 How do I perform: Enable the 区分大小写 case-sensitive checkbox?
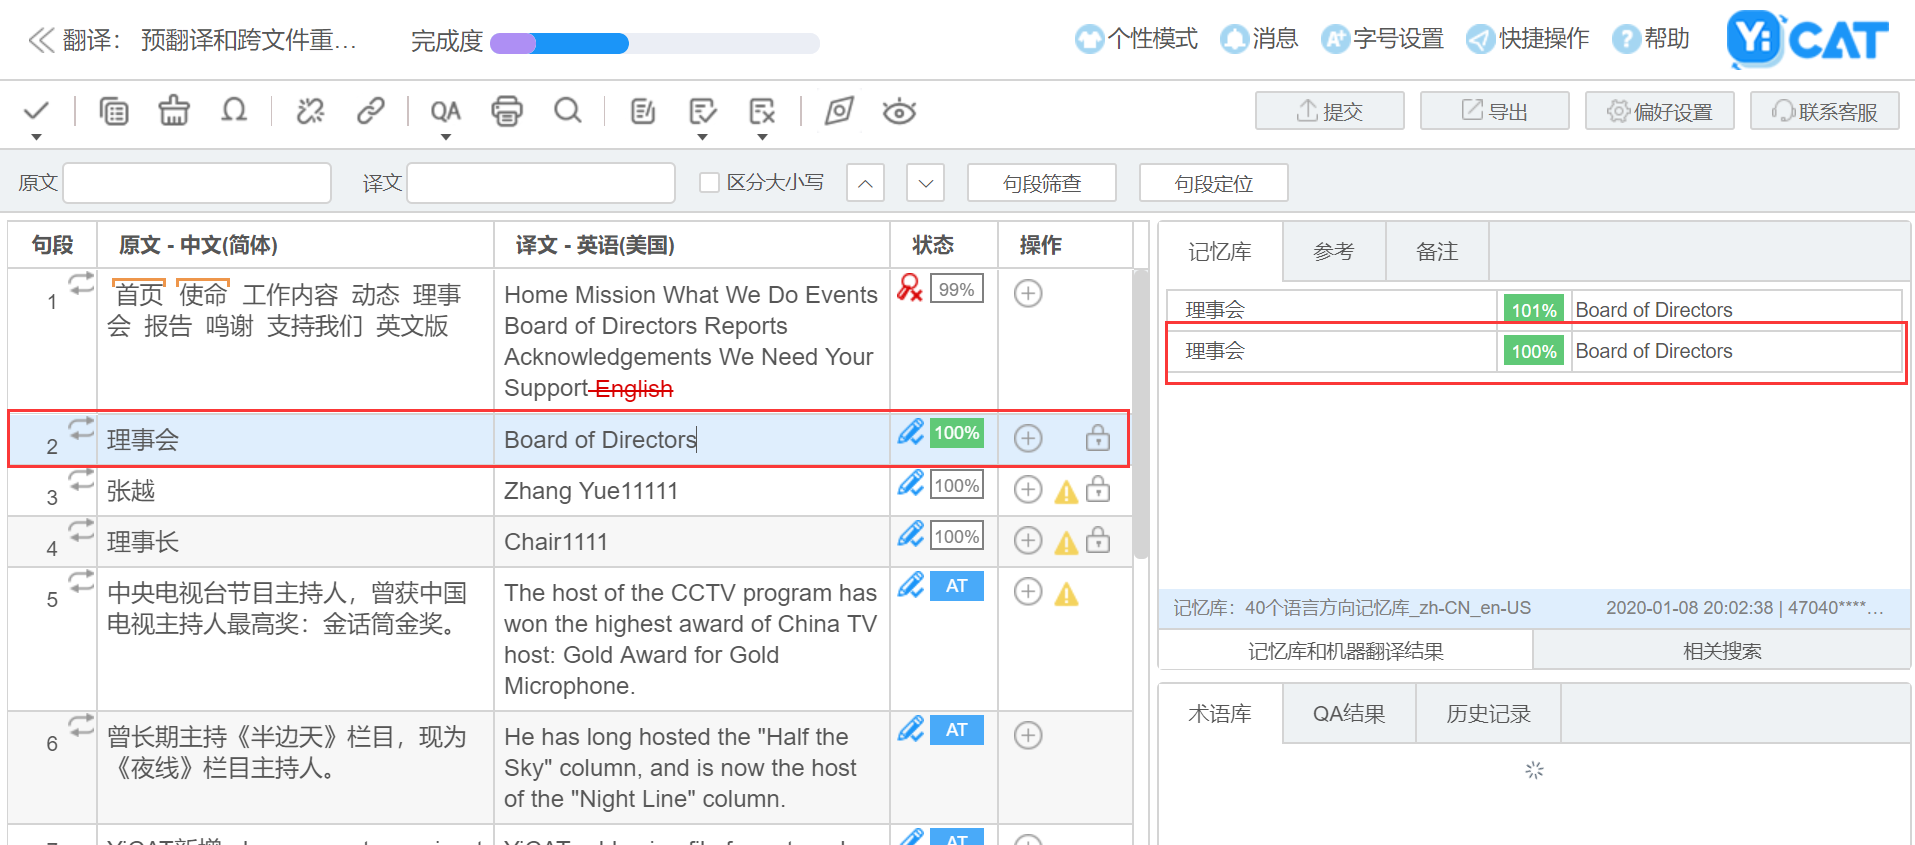click(x=710, y=182)
